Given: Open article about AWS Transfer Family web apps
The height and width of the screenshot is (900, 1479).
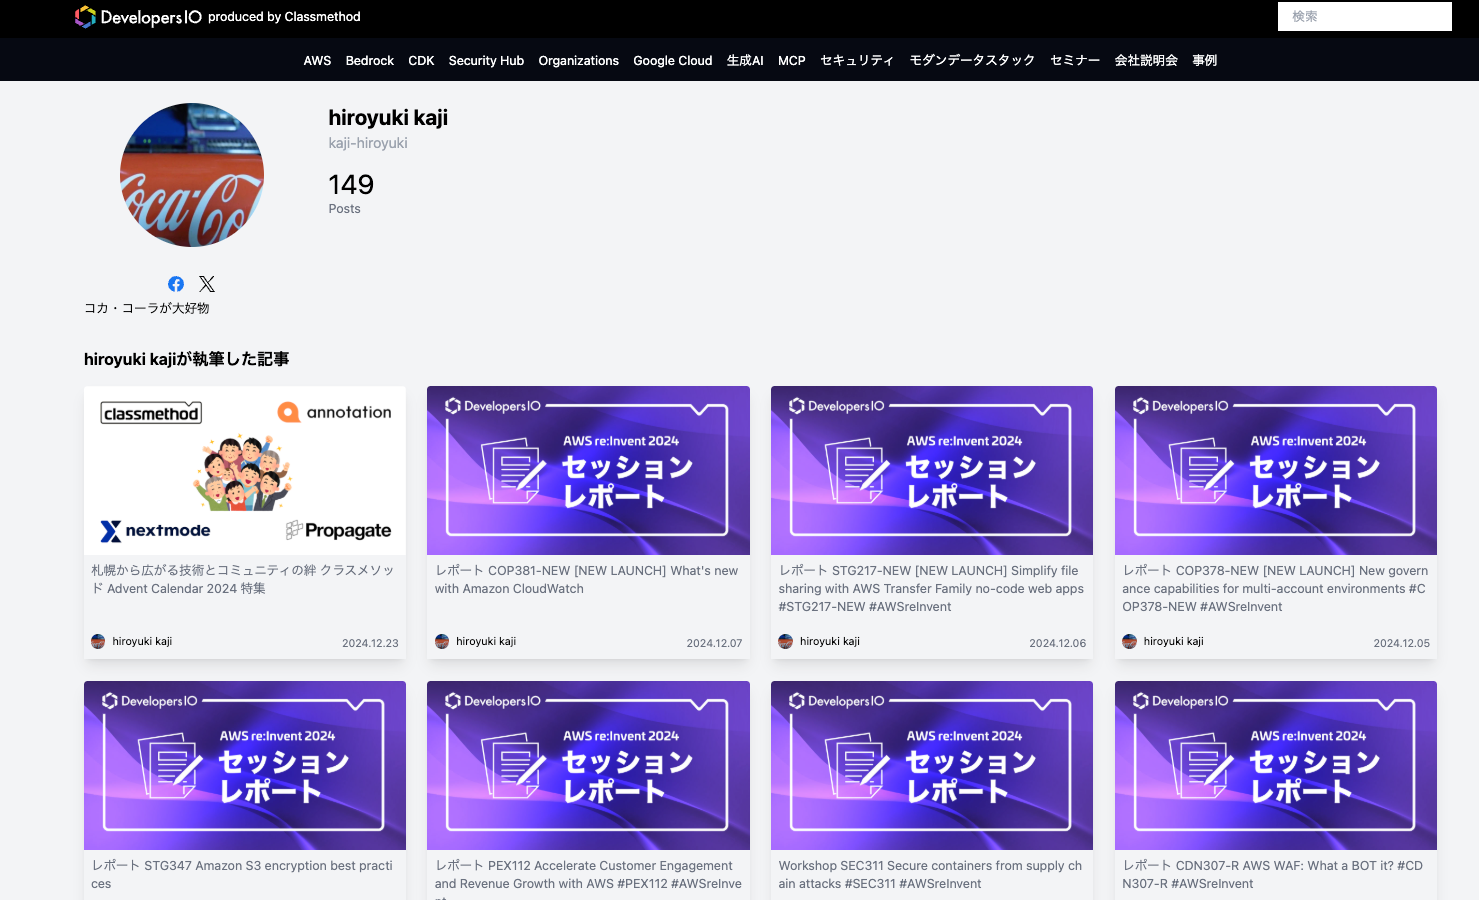Looking at the screenshot, I should coord(931,589).
